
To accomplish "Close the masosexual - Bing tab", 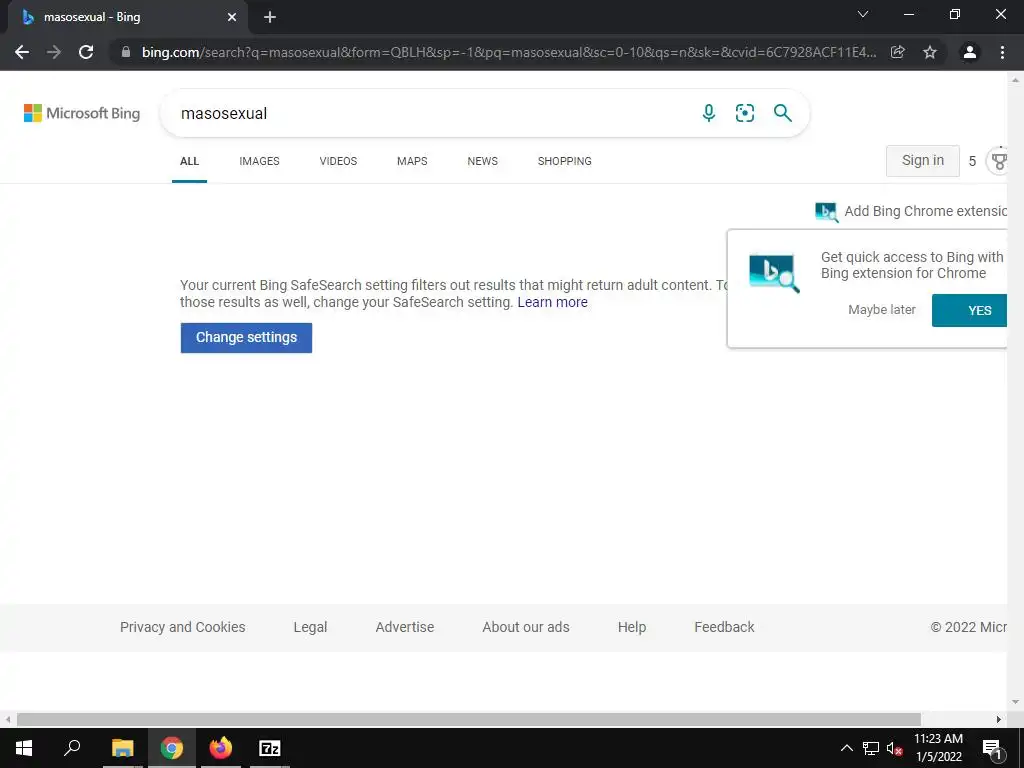I will pyautogui.click(x=232, y=17).
